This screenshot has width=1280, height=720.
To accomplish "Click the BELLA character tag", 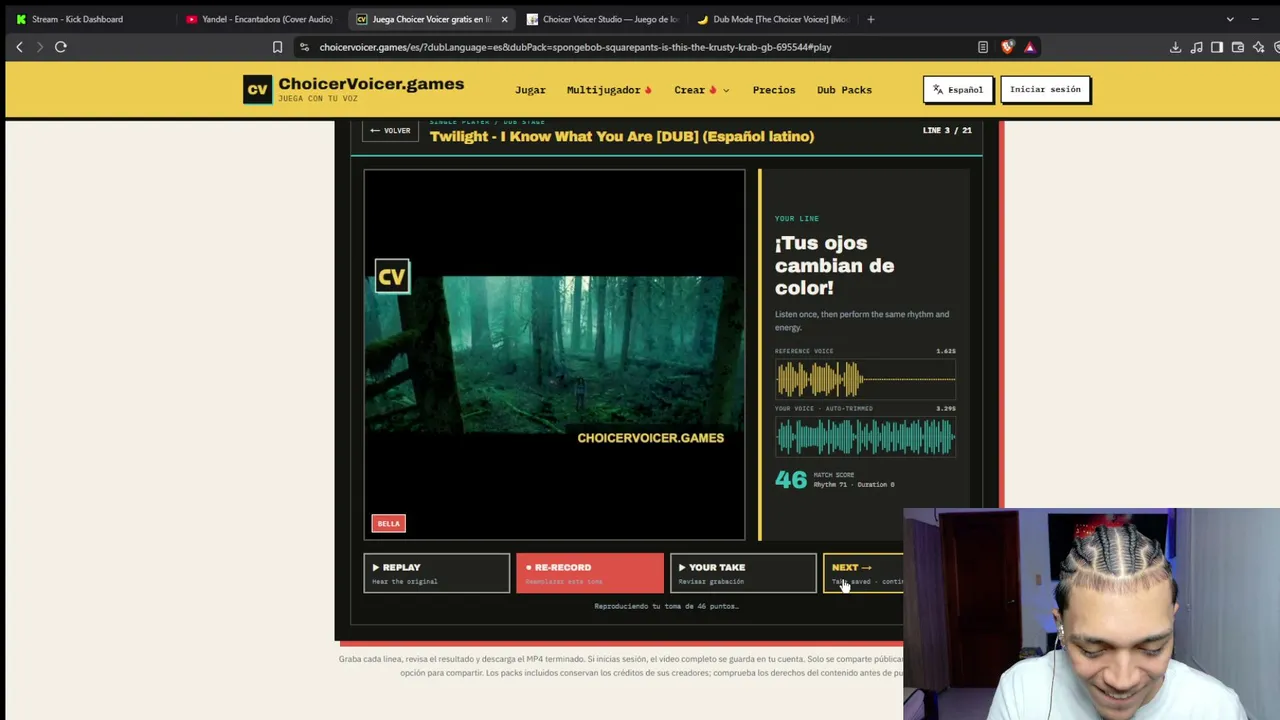I will (x=388, y=523).
